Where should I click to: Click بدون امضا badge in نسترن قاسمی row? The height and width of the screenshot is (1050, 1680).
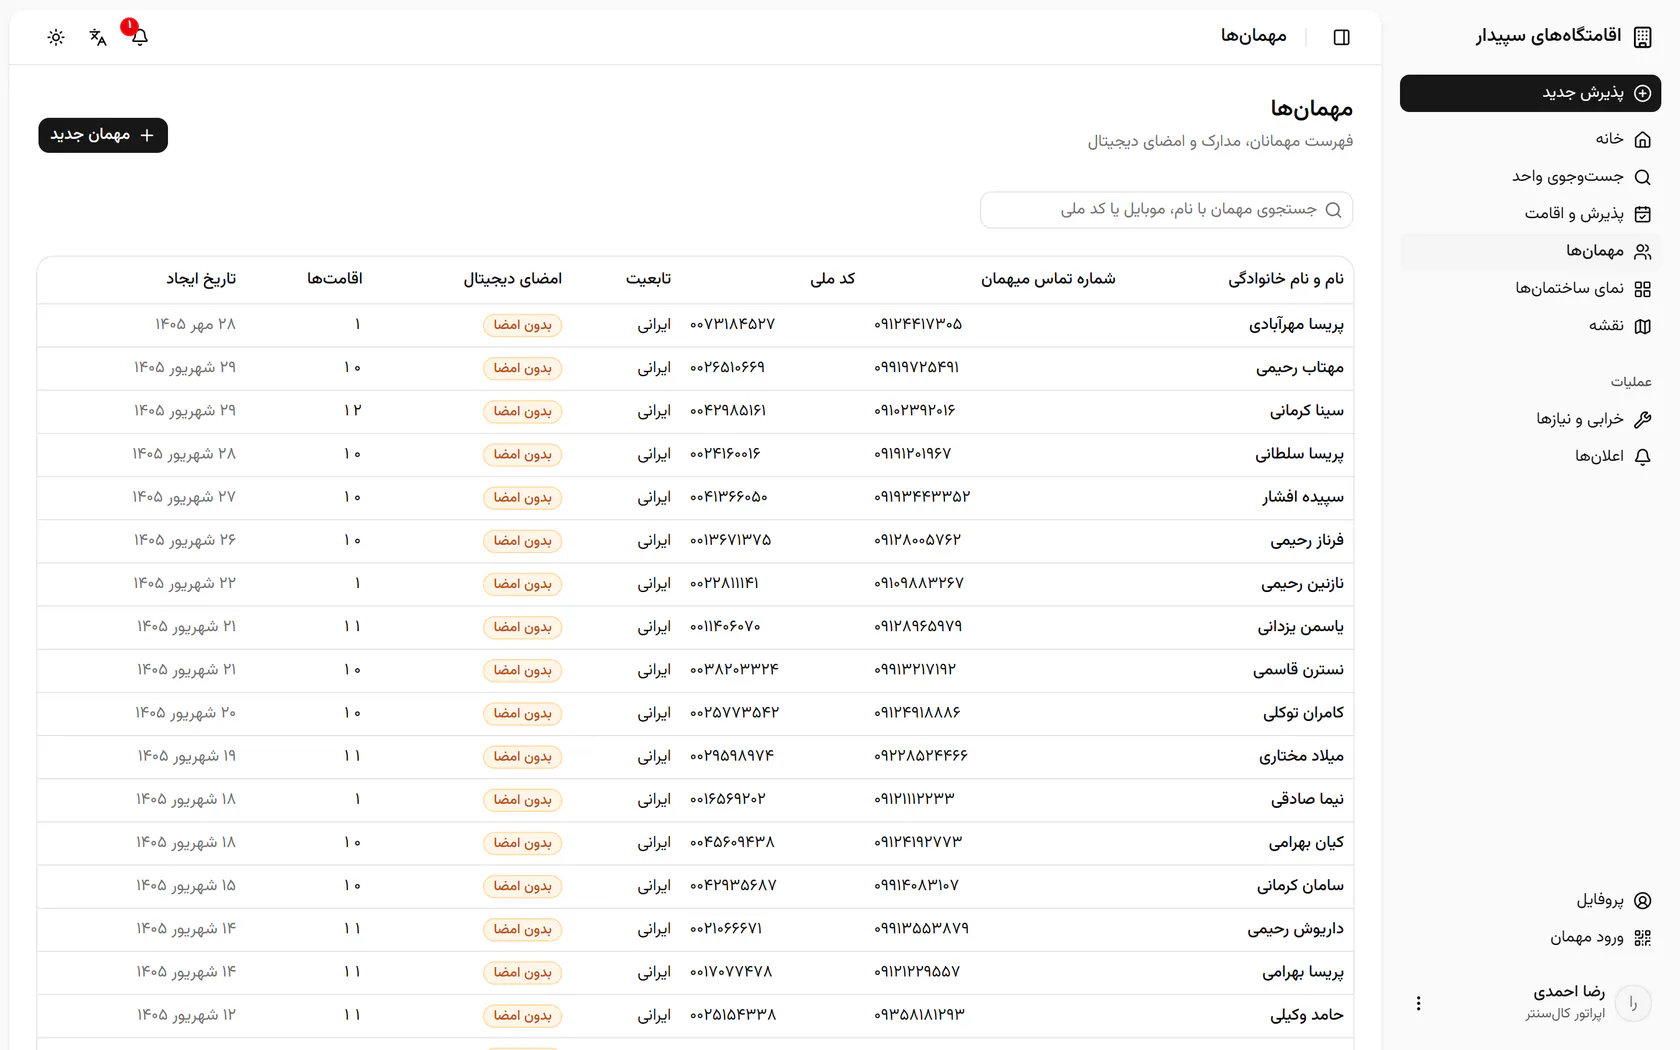click(x=522, y=670)
